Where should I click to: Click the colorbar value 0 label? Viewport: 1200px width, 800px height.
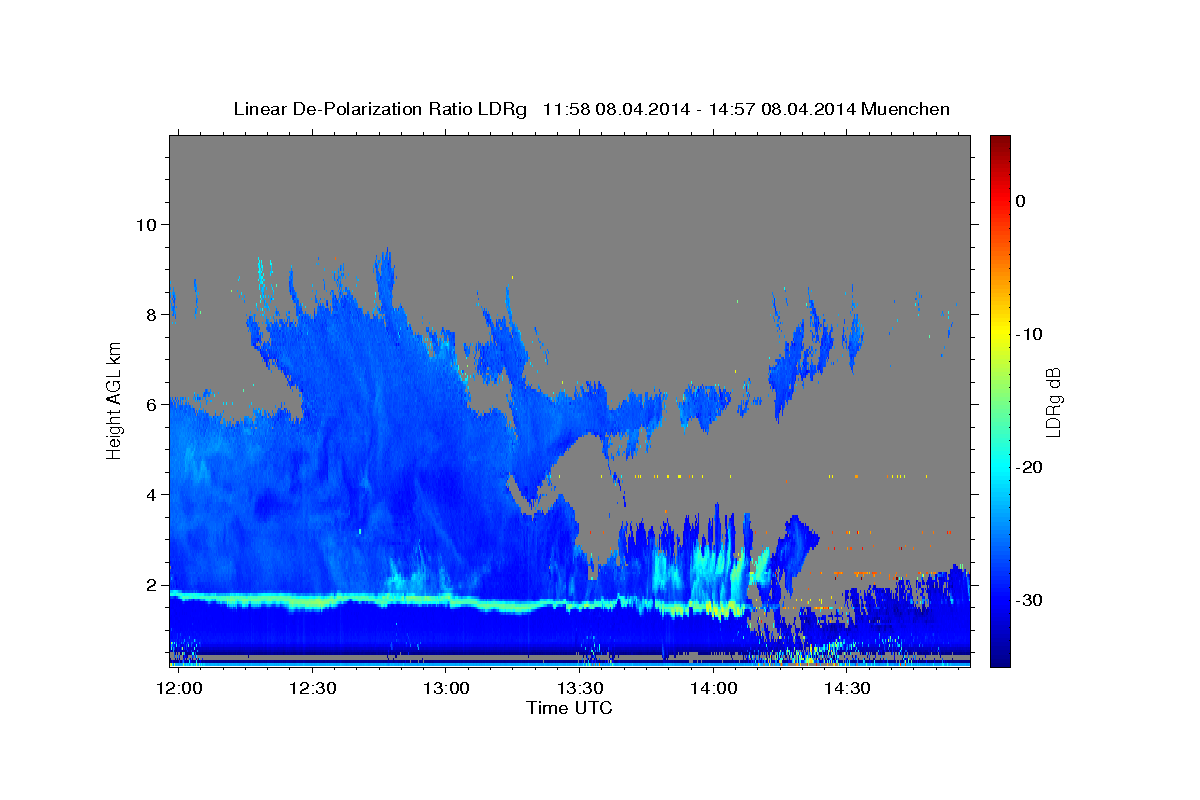coord(1021,201)
